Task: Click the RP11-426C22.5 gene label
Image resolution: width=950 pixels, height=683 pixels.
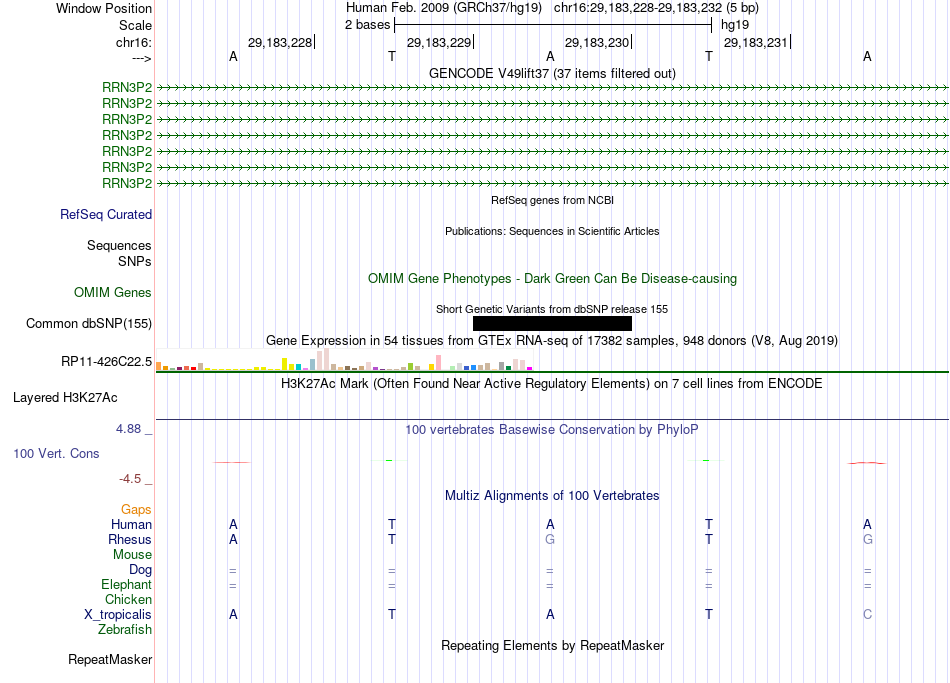Action: click(x=106, y=362)
